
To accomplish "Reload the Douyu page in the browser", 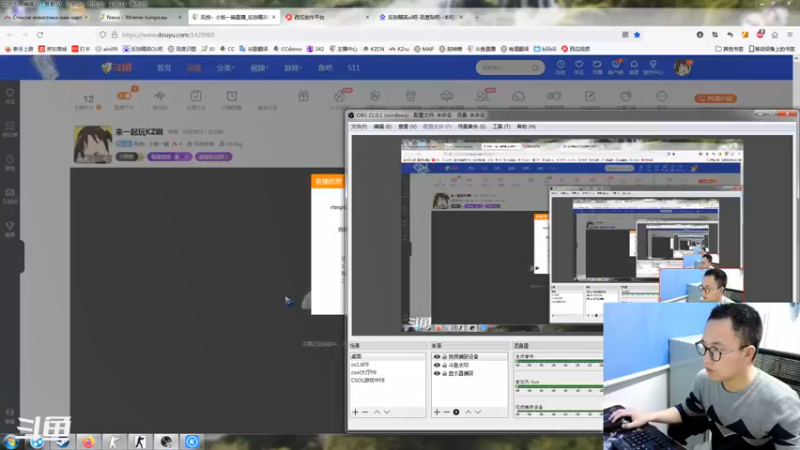I will coord(40,35).
